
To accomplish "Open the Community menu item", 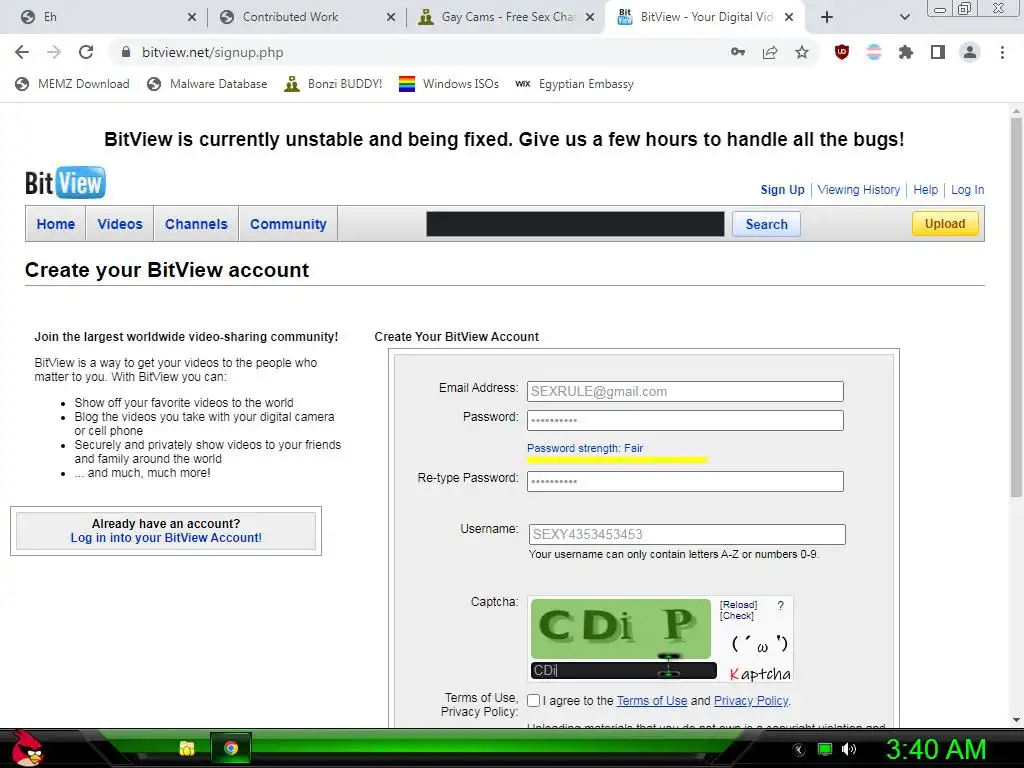I will point(288,224).
